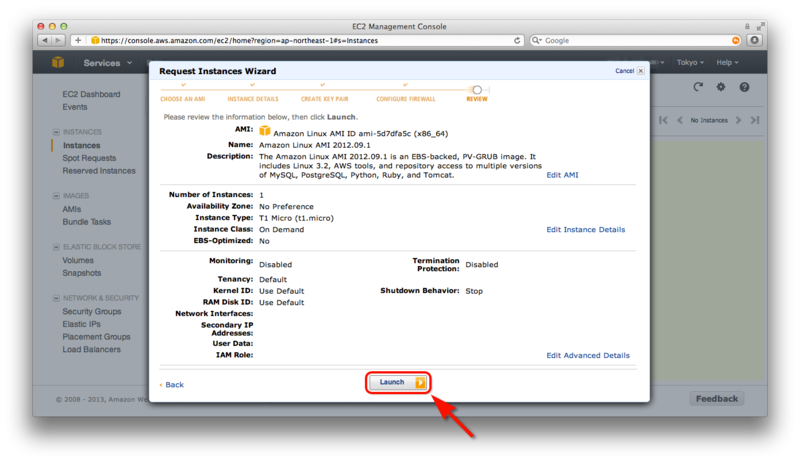Image resolution: width=800 pixels, height=462 pixels.
Task: Open Instances in sidebar
Action: 82,145
